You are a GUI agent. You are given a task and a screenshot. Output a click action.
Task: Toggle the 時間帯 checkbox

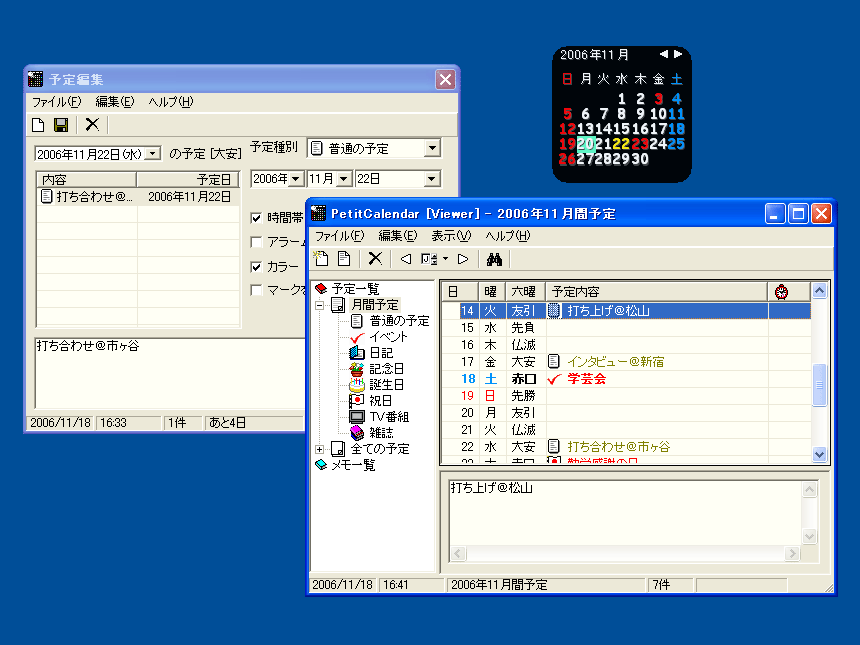pyautogui.click(x=256, y=218)
